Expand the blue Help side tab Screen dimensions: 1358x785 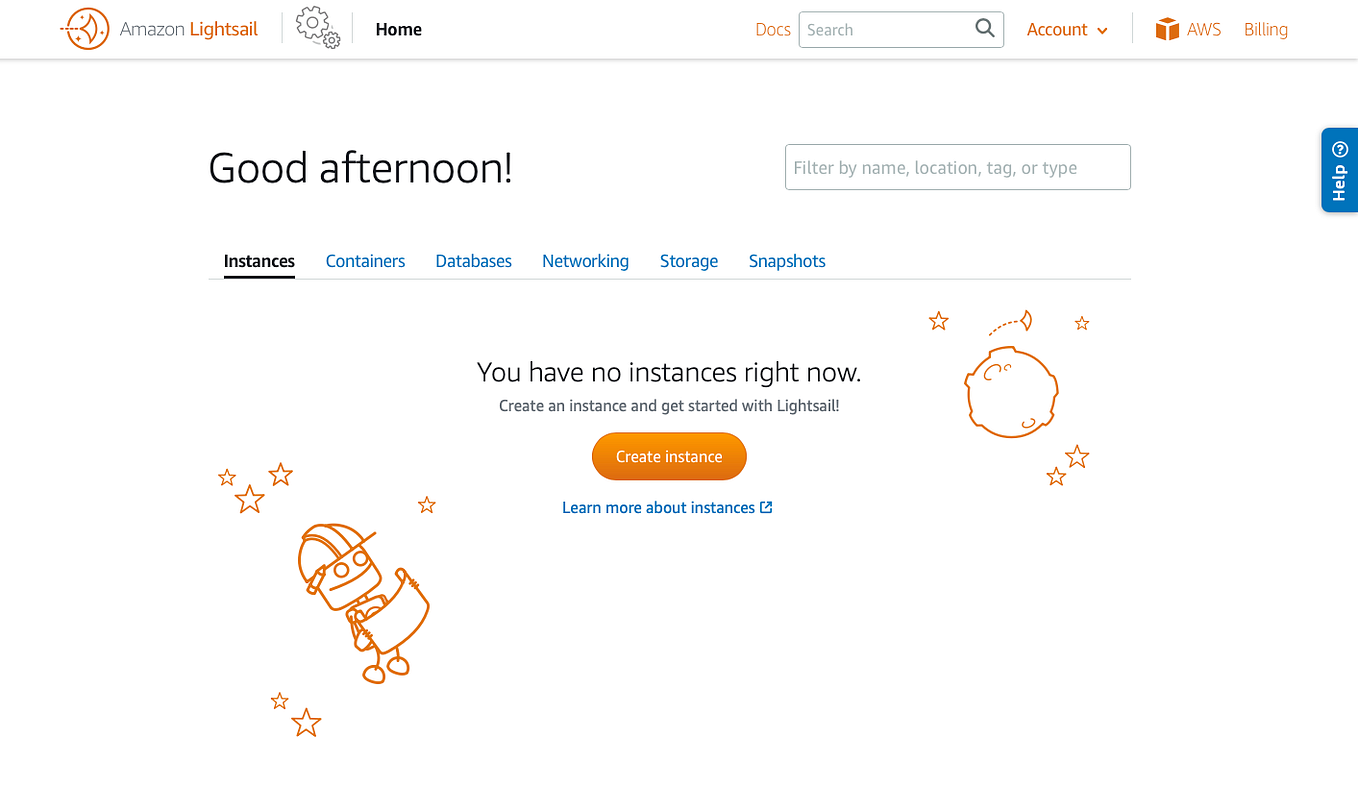(1340, 180)
